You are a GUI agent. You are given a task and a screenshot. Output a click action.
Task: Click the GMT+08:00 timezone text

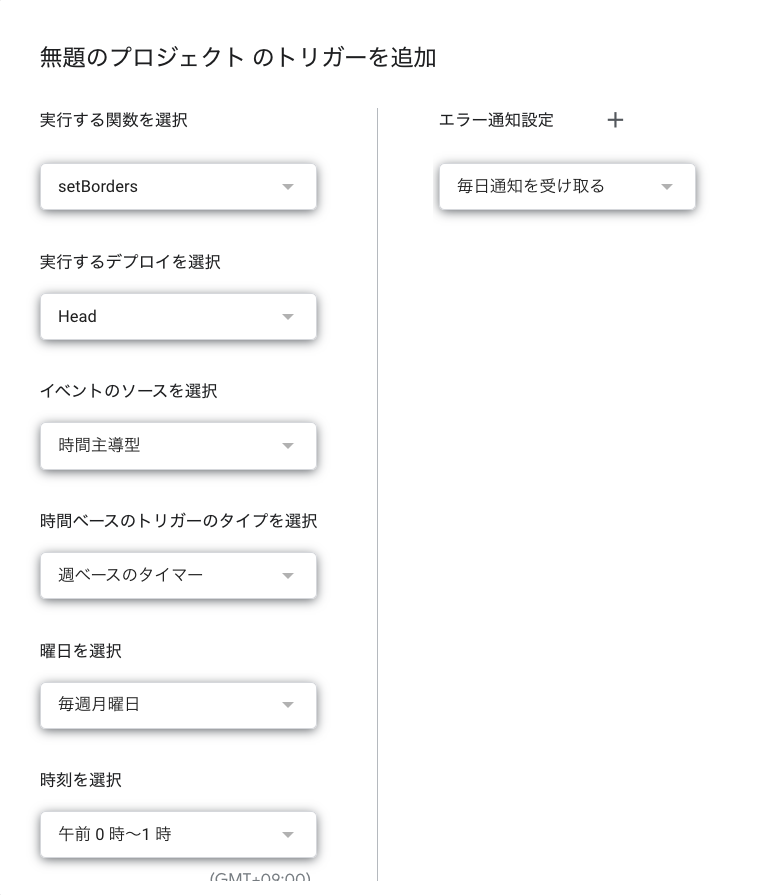(x=260, y=879)
